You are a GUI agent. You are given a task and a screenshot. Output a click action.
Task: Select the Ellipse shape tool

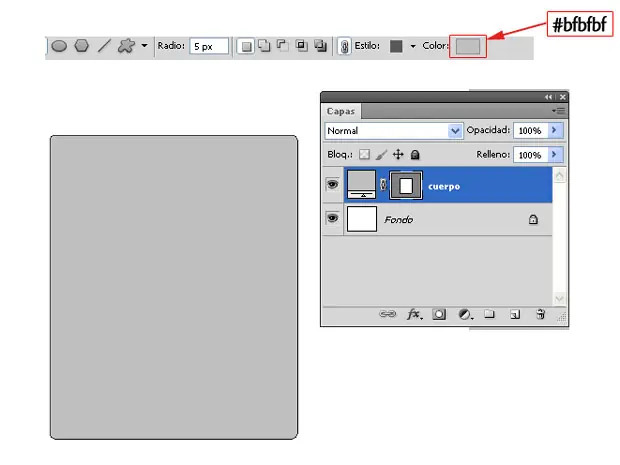pyautogui.click(x=59, y=46)
